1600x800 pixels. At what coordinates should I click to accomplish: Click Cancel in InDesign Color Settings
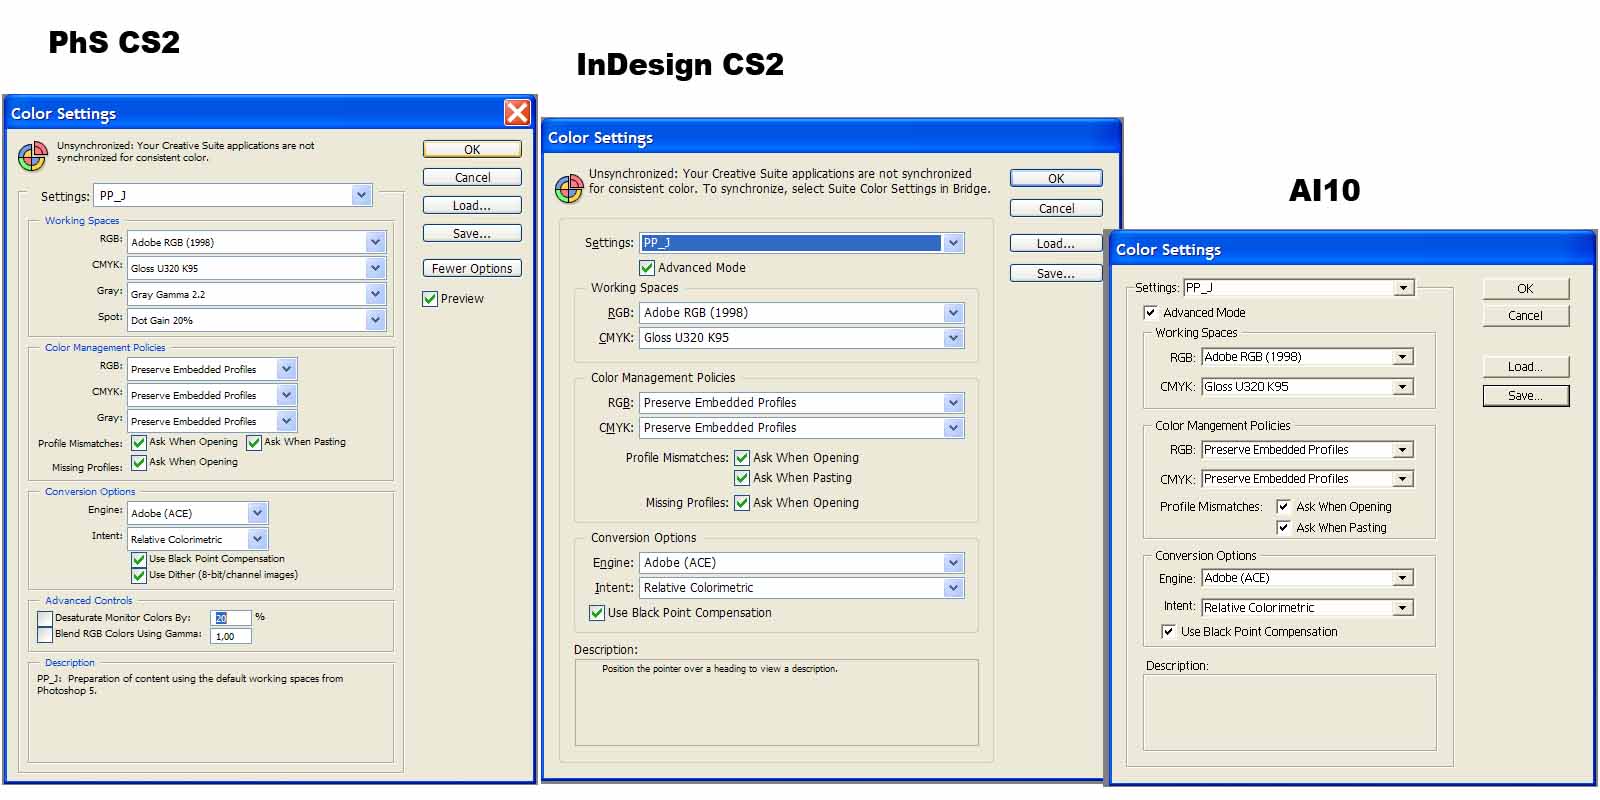[1056, 208]
